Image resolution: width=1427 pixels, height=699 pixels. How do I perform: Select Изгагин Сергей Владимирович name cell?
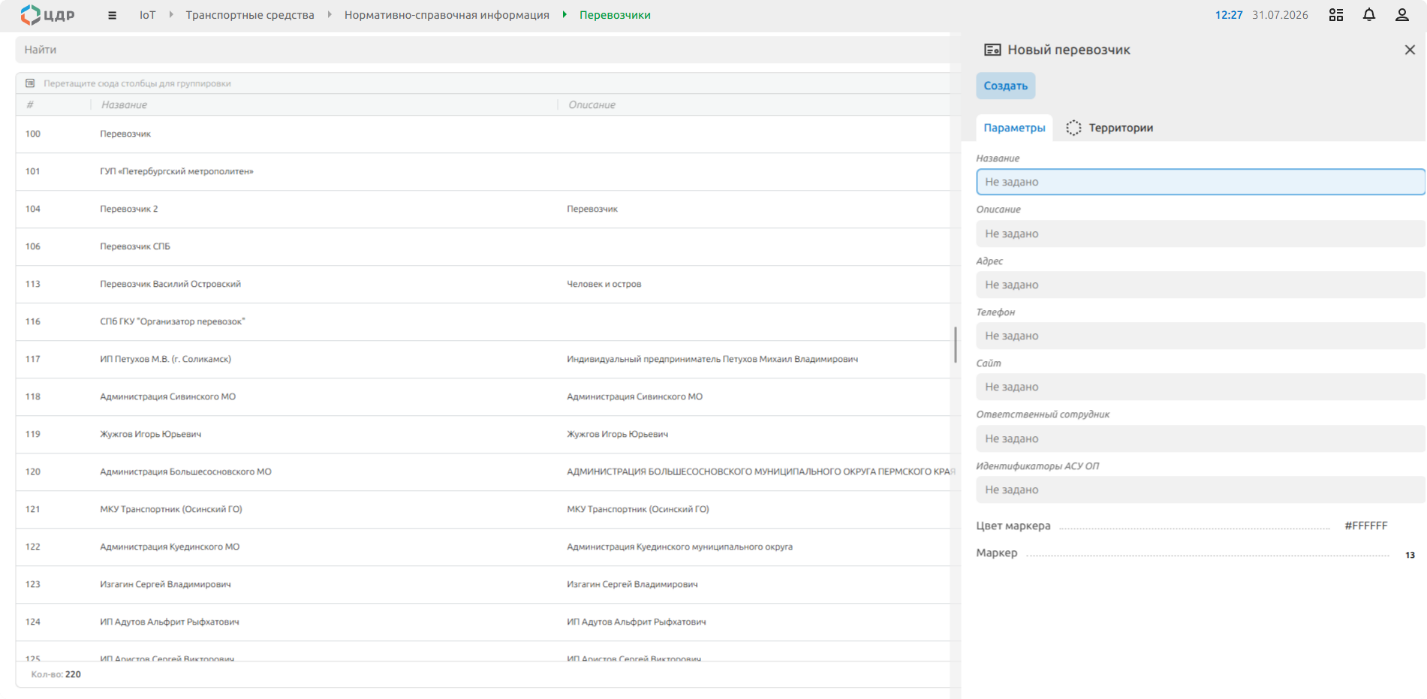[165, 584]
